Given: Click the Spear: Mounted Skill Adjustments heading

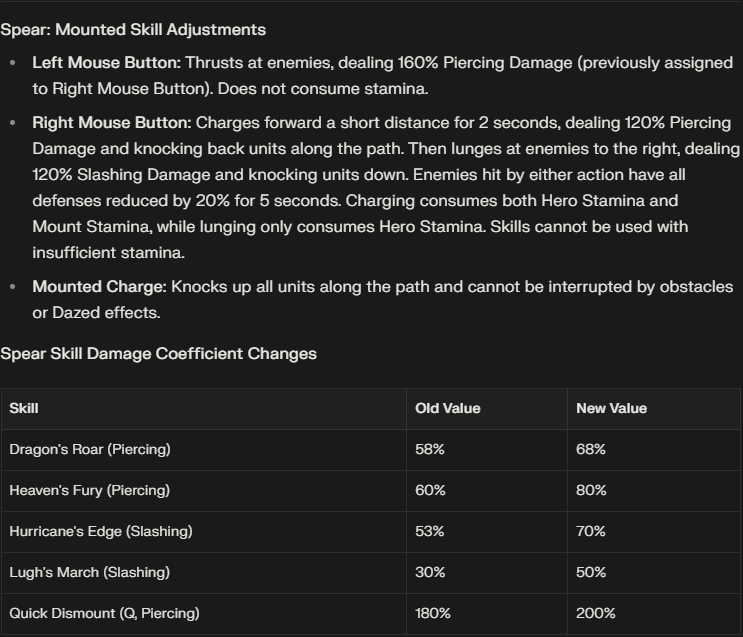Looking at the screenshot, I should tap(133, 29).
